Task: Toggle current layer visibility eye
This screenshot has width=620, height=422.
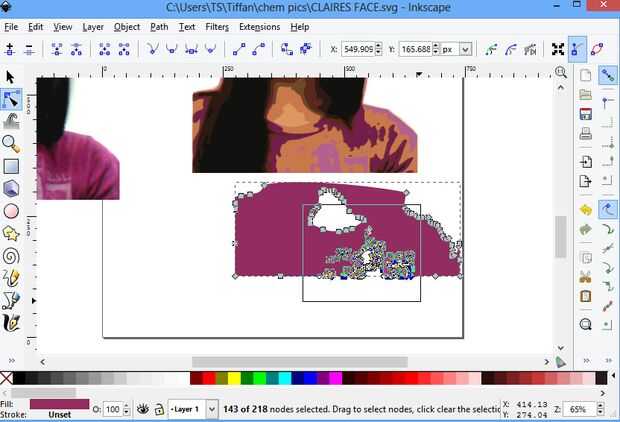Action: [x=143, y=409]
